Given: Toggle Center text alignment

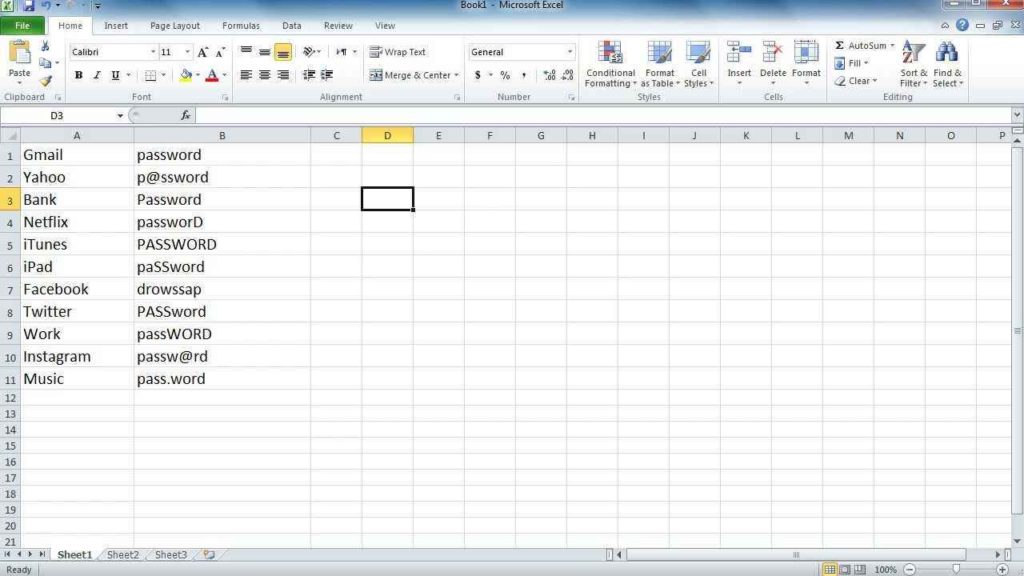Looking at the screenshot, I should pyautogui.click(x=264, y=75).
